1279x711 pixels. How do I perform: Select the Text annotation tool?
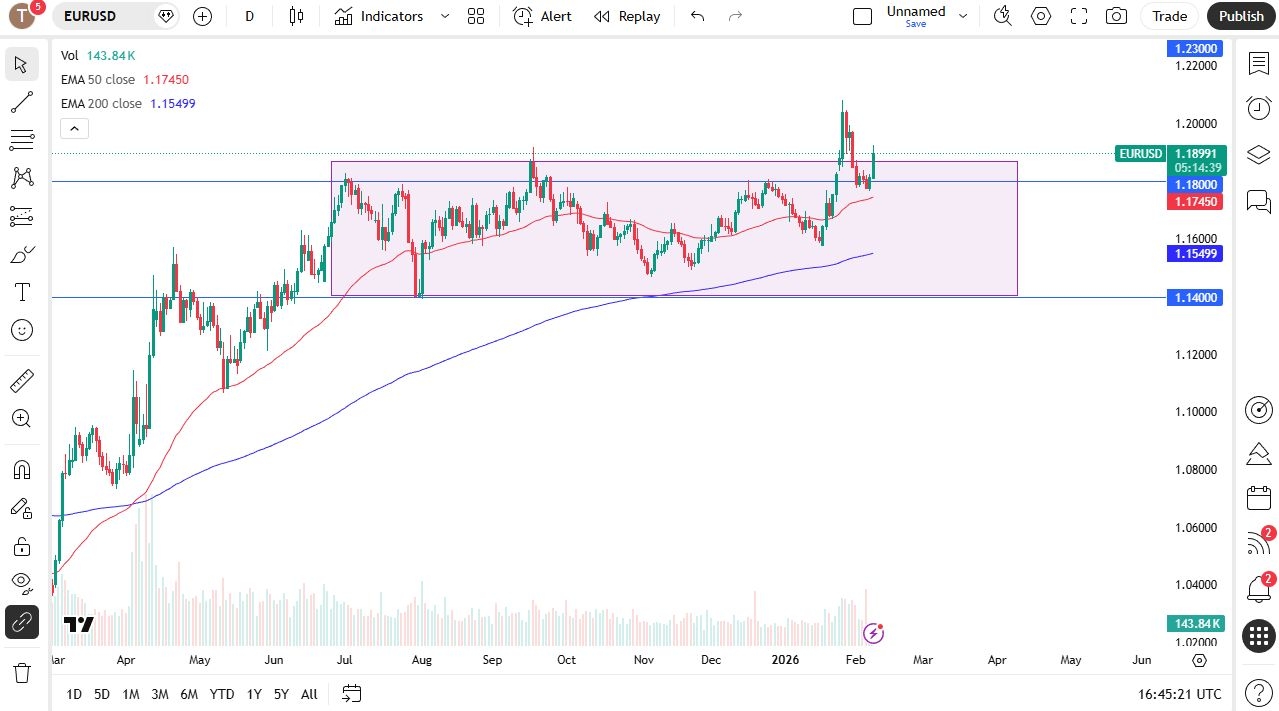(x=22, y=292)
